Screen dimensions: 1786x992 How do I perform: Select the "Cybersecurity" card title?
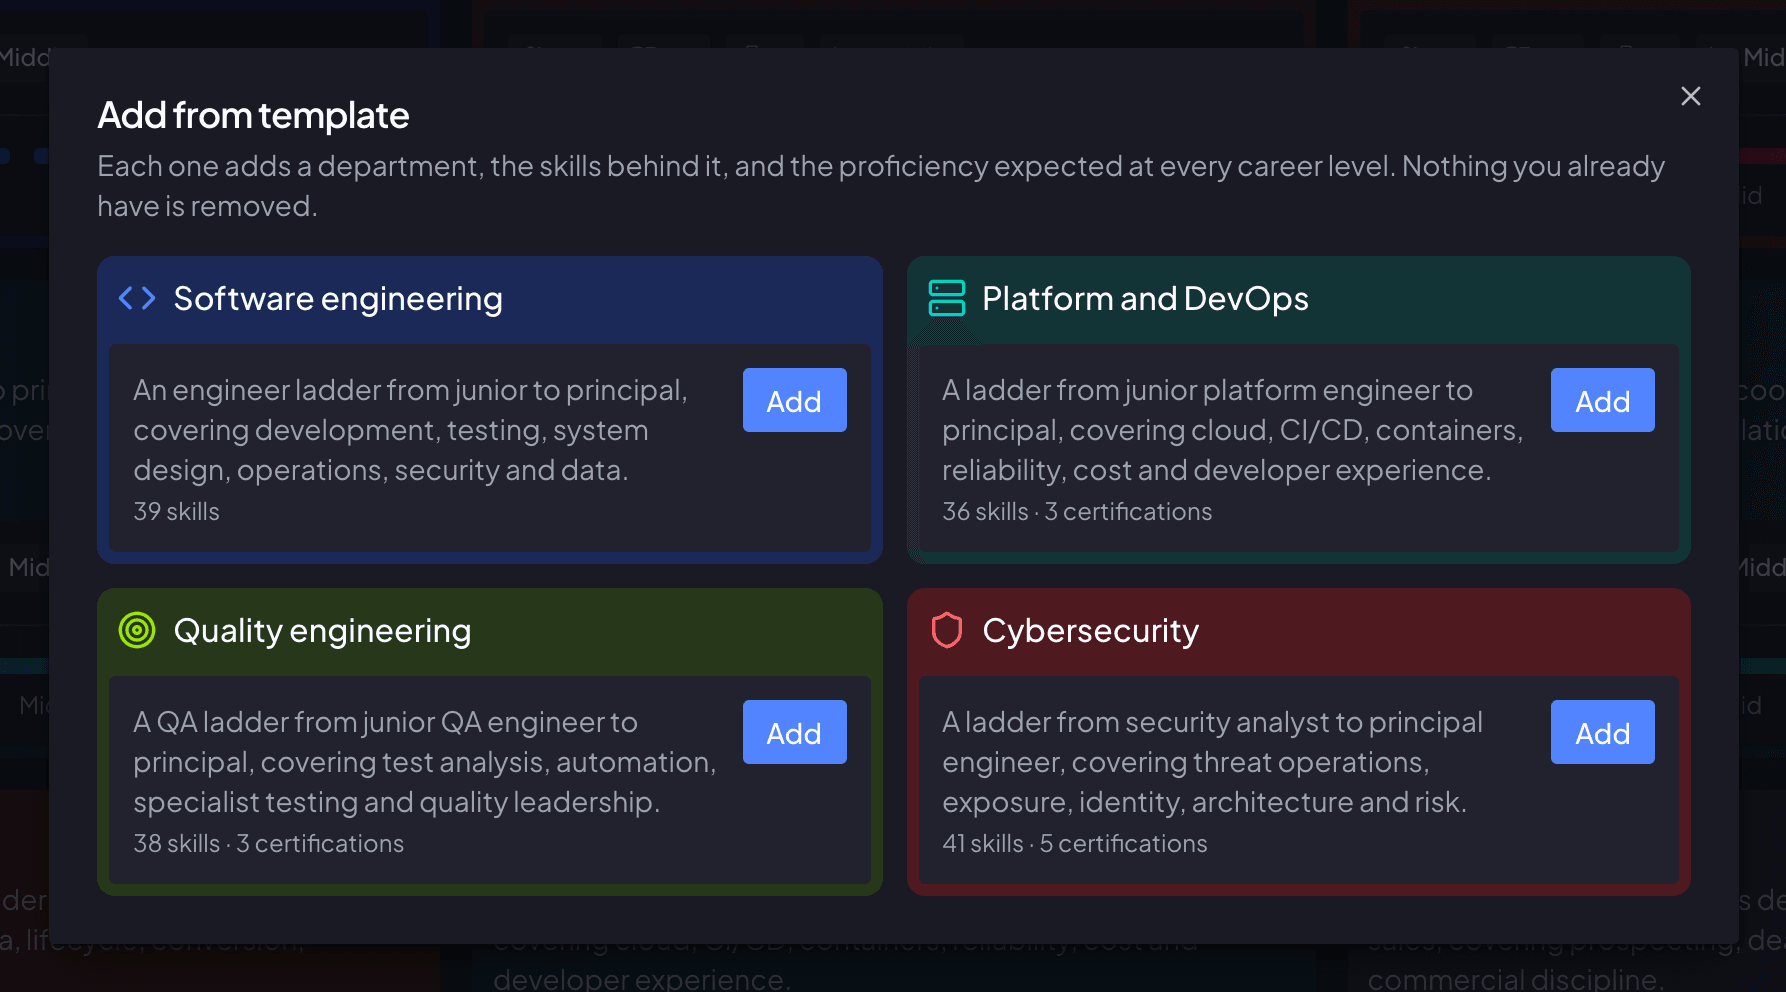click(1090, 631)
